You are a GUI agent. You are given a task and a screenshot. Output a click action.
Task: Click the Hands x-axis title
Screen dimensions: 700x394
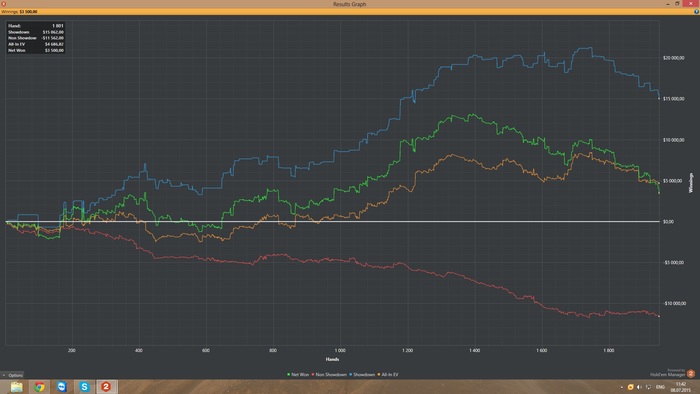pyautogui.click(x=332, y=359)
